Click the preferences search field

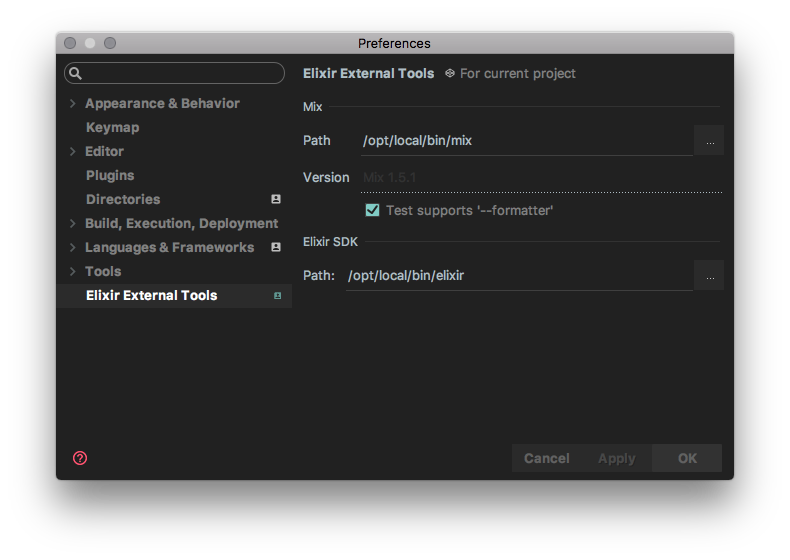180,73
